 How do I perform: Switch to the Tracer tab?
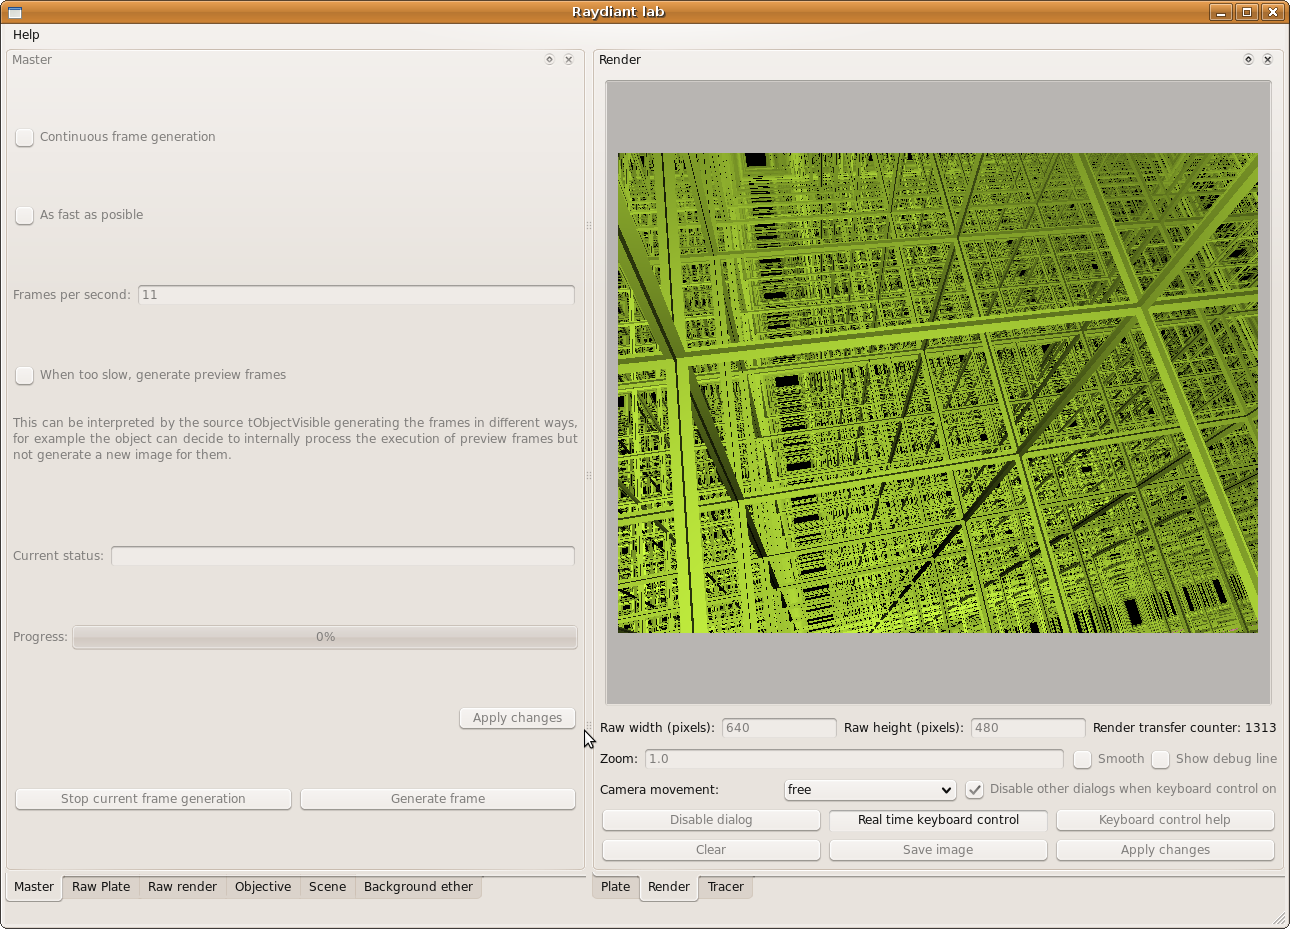(725, 887)
